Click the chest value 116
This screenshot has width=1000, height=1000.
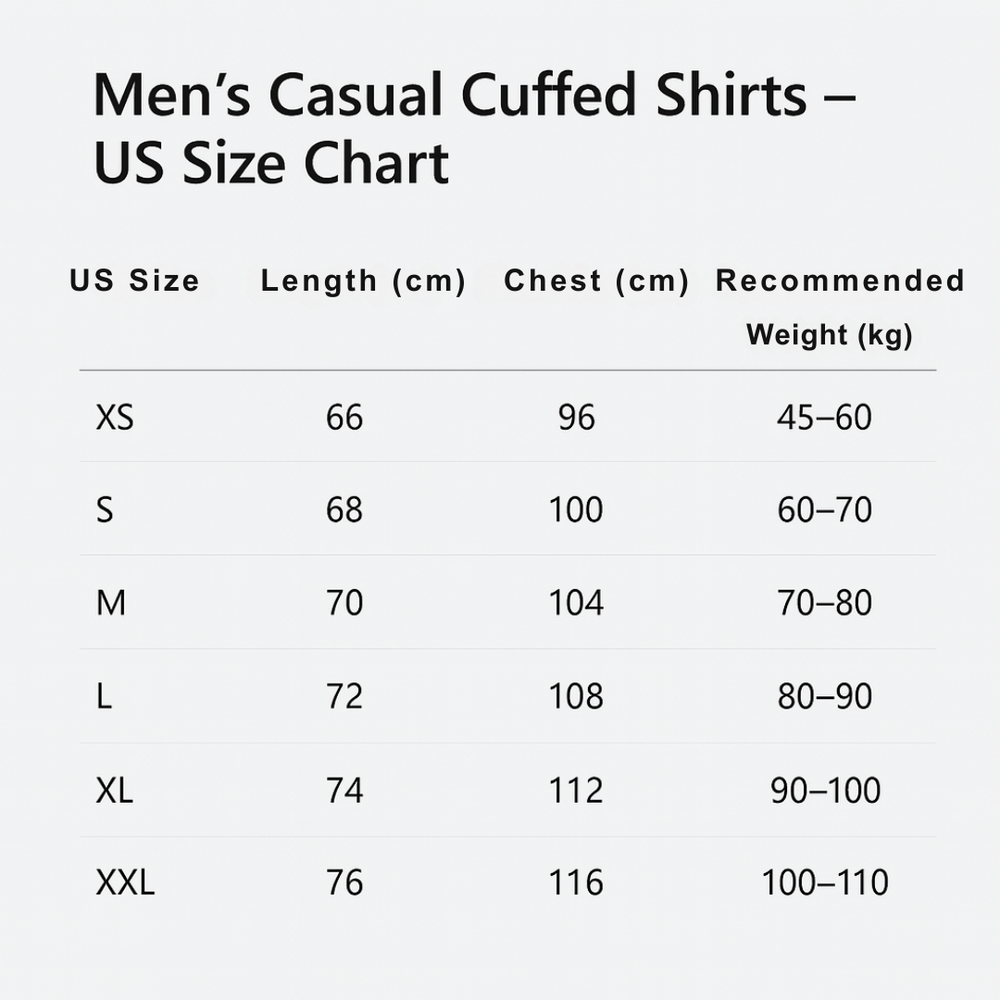(x=576, y=883)
